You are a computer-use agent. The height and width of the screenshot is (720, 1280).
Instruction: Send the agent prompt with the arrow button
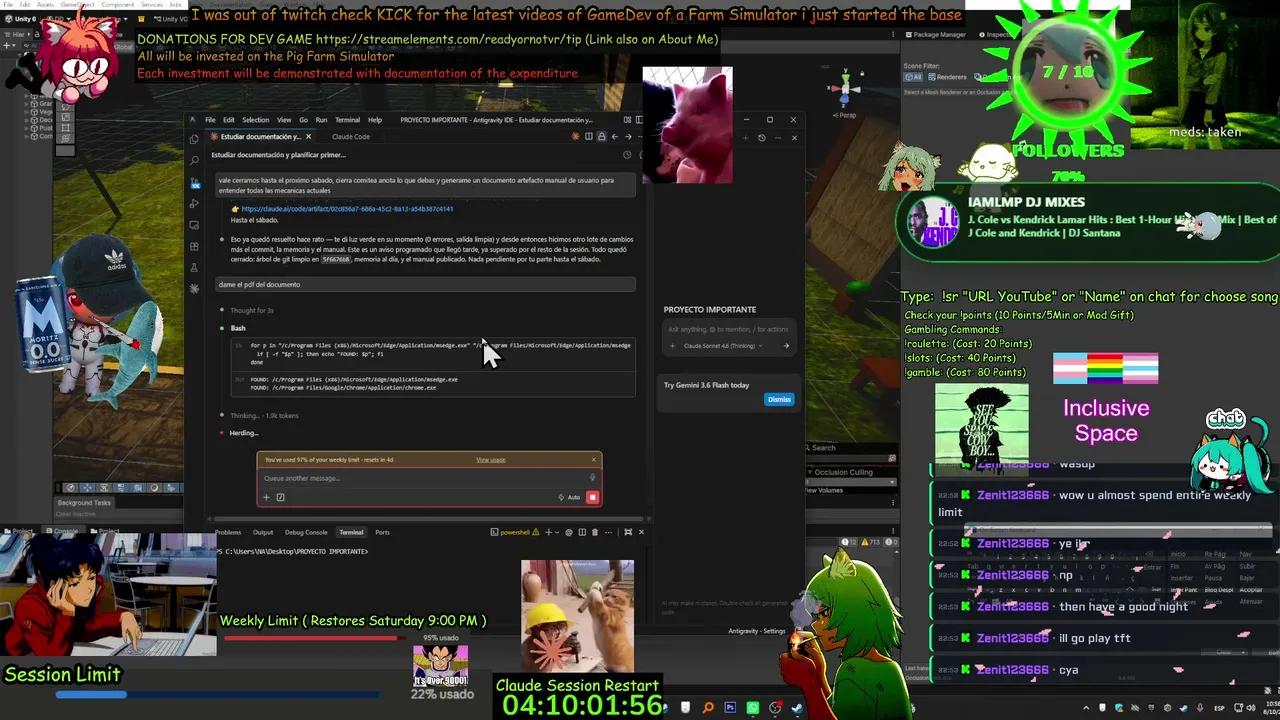click(x=786, y=346)
